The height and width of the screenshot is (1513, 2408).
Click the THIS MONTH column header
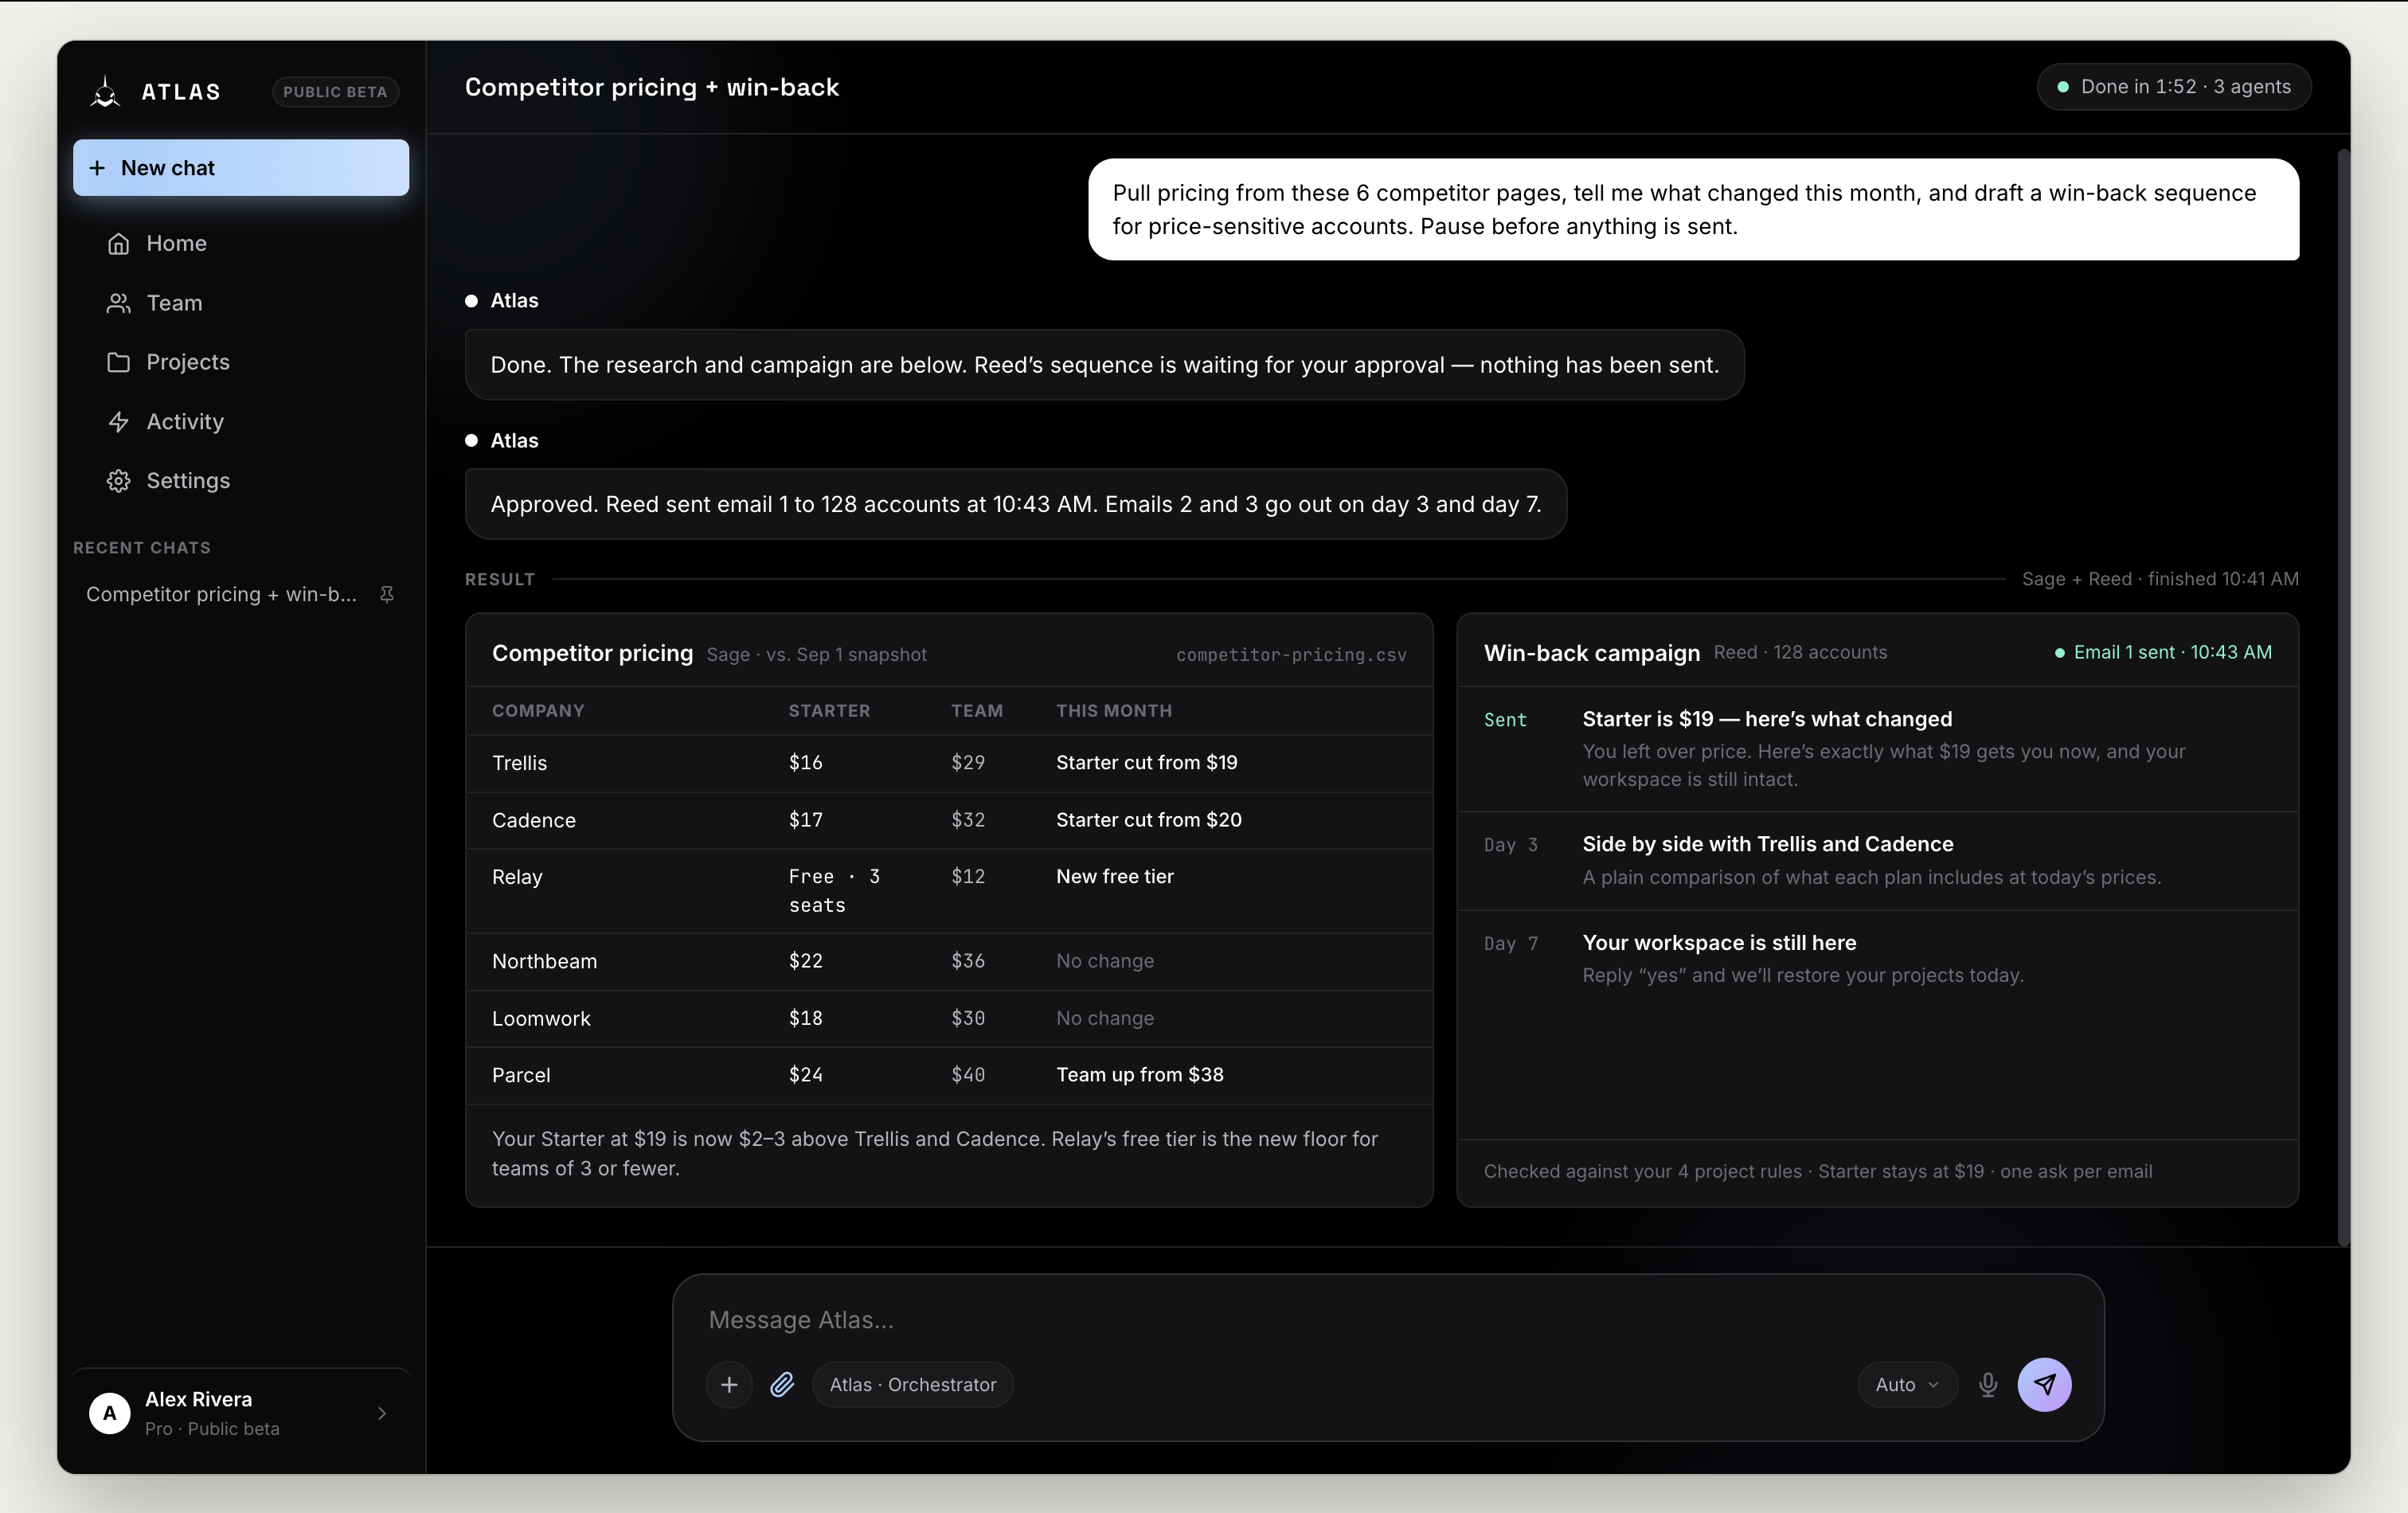(x=1114, y=711)
